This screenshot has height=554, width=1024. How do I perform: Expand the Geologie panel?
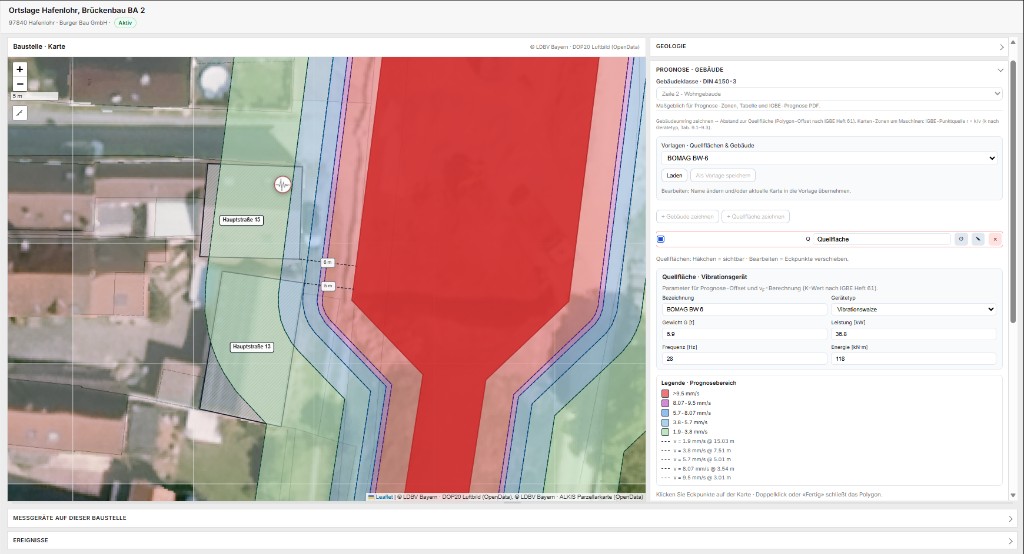pyautogui.click(x=829, y=46)
